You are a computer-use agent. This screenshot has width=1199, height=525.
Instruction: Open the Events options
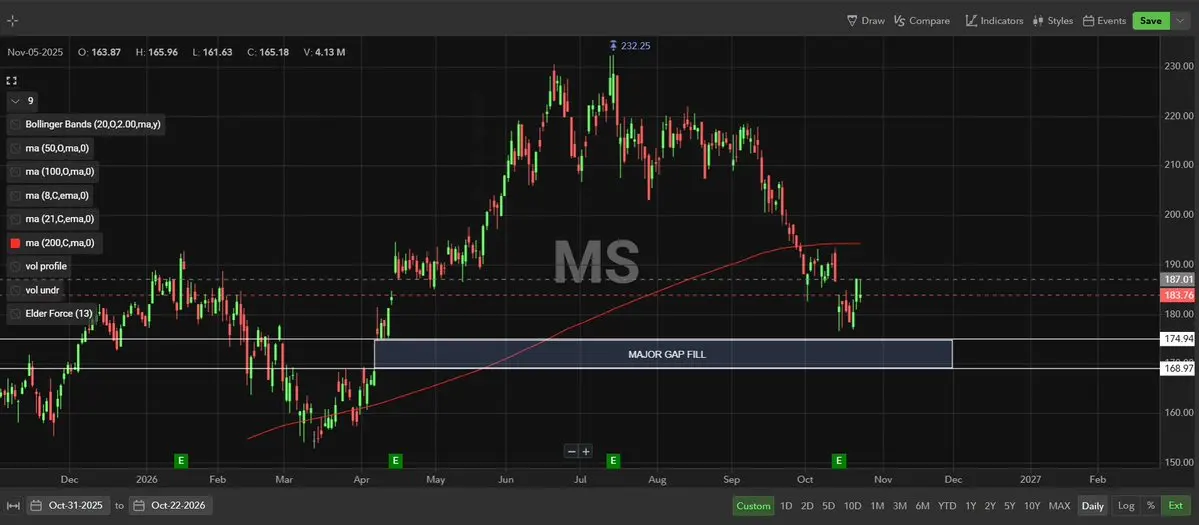coord(1104,21)
